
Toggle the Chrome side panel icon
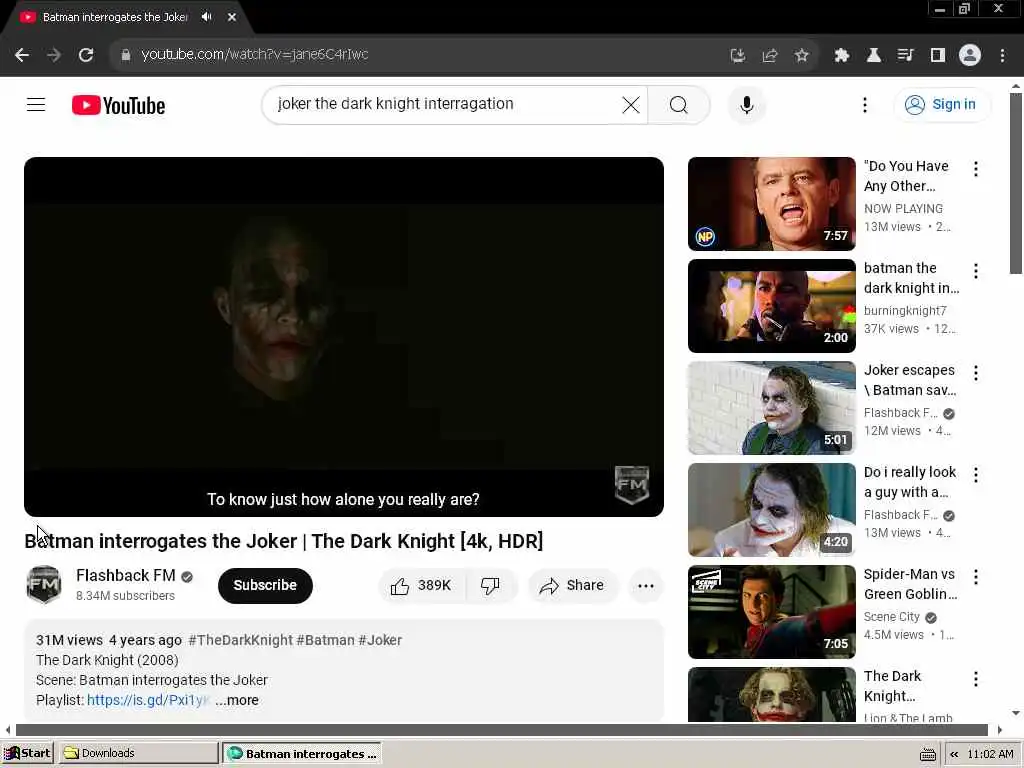tap(938, 56)
